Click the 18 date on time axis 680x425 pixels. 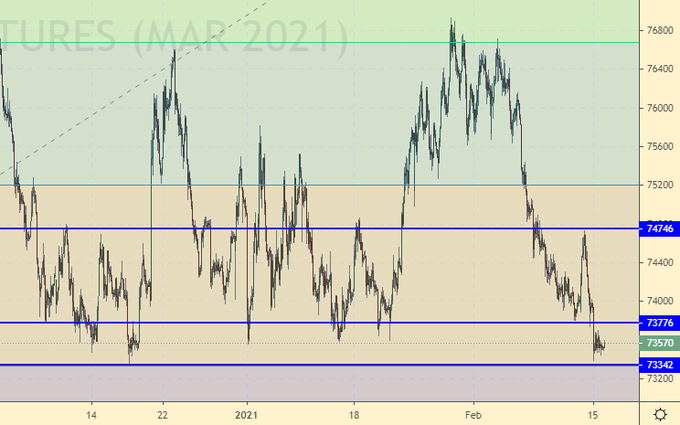(353, 414)
